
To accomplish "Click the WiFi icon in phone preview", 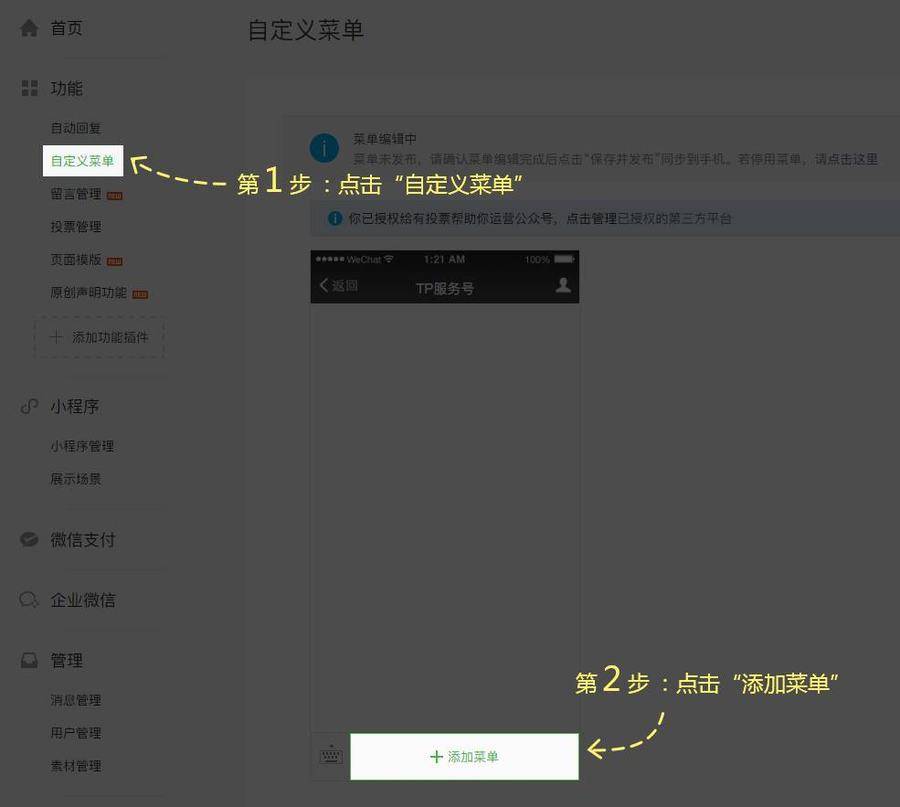I will (x=389, y=259).
